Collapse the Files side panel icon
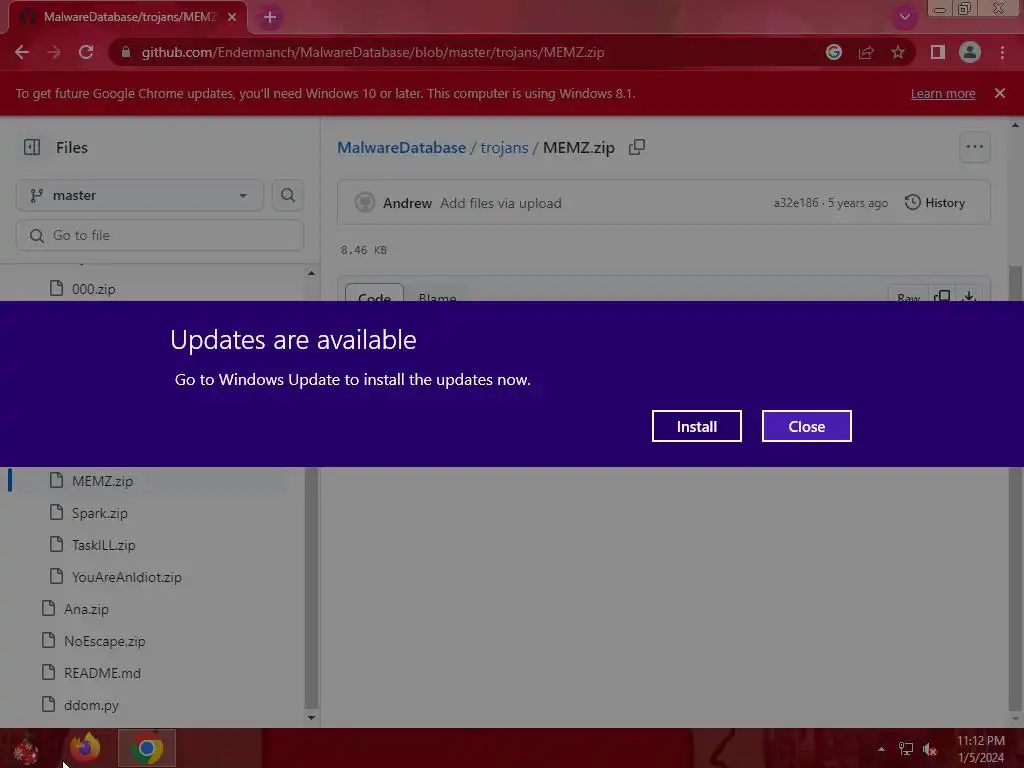 pyautogui.click(x=32, y=148)
